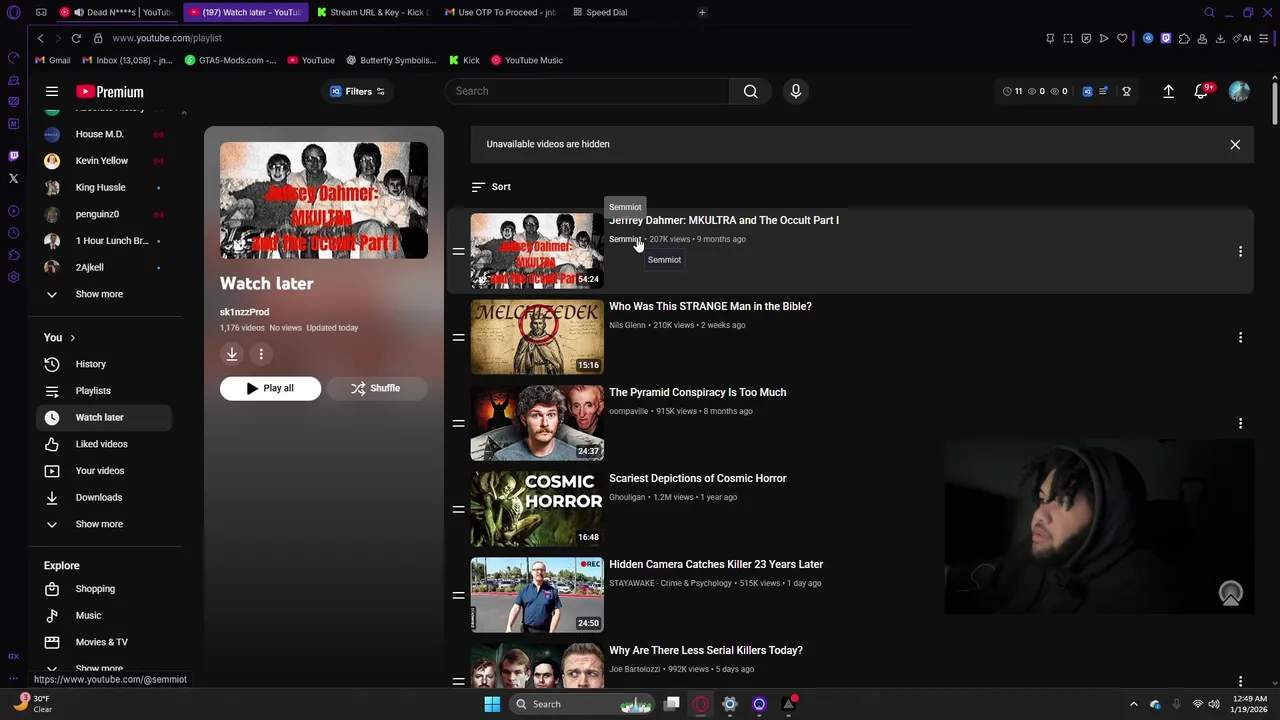Click the address bar URL
The height and width of the screenshot is (720, 1280).
(167, 38)
